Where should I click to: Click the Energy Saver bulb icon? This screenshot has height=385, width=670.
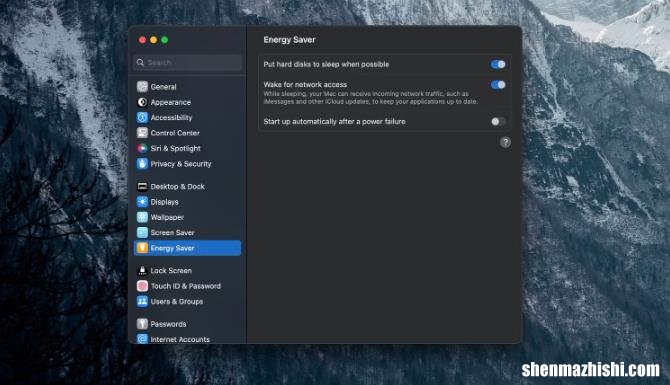click(142, 248)
